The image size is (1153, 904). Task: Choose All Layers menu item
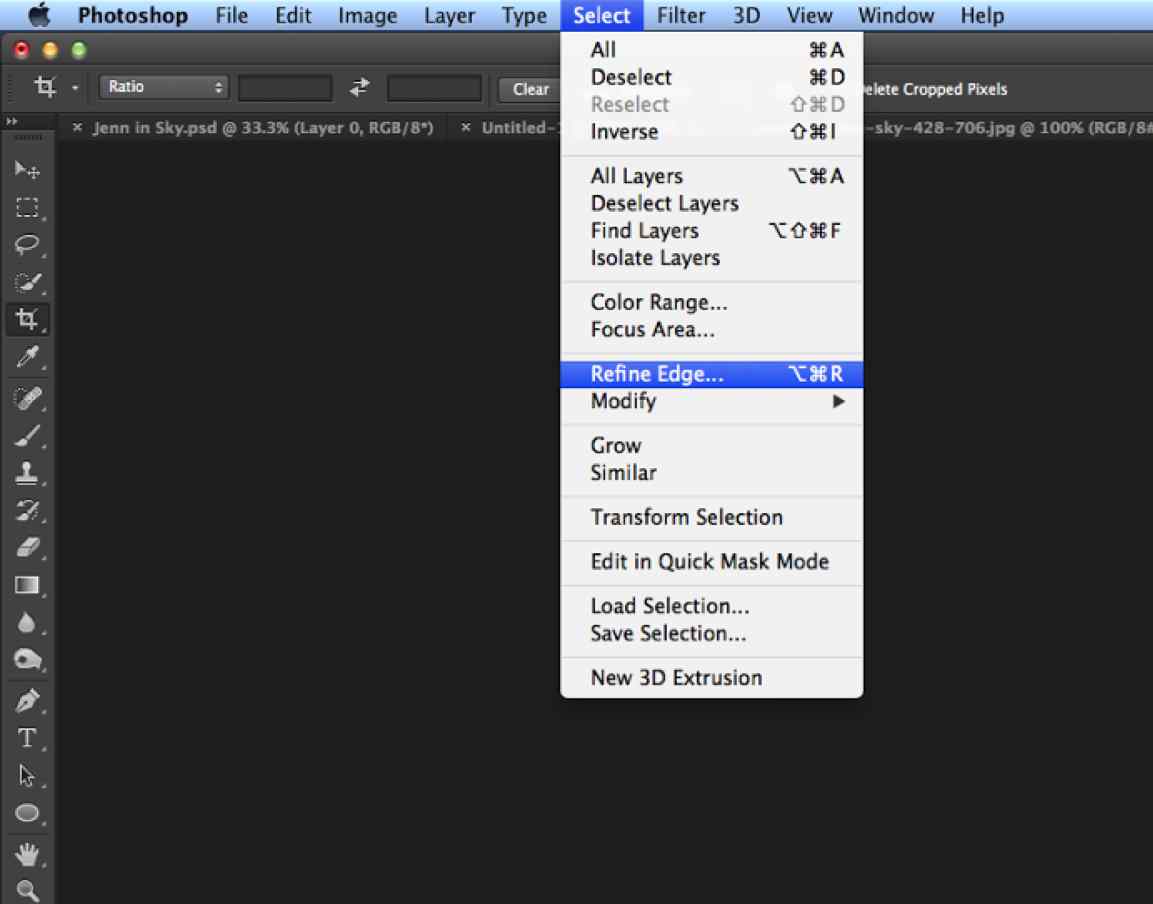(x=711, y=176)
